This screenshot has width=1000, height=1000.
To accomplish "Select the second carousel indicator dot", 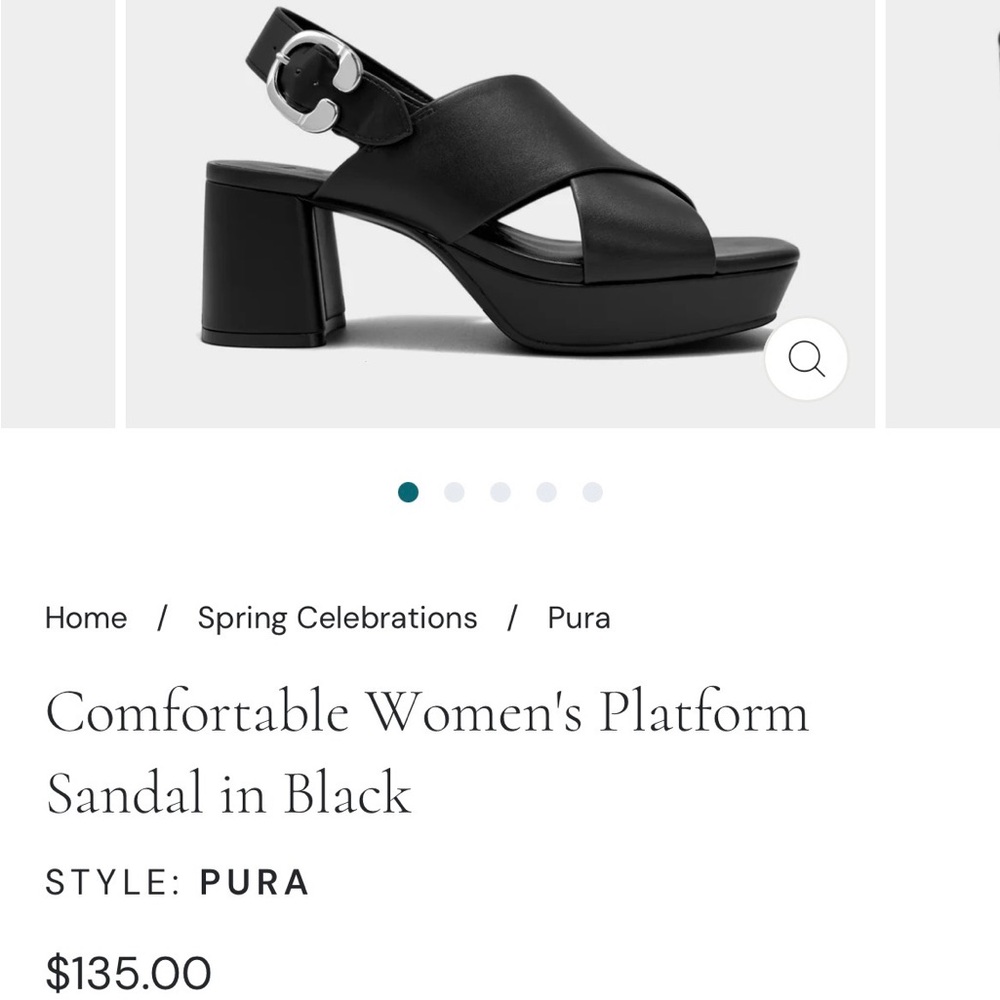I will 455,491.
